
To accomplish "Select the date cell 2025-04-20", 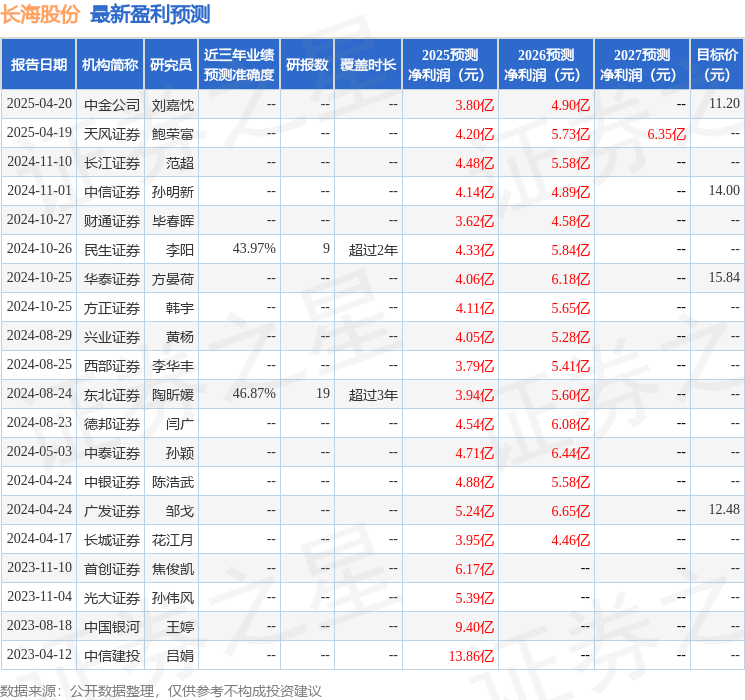I will 39,104.
